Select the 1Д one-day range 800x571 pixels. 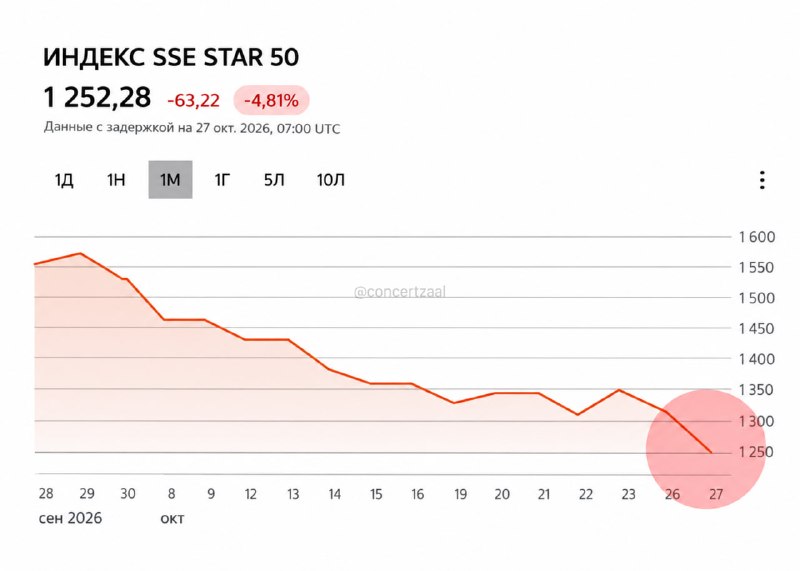(x=64, y=180)
